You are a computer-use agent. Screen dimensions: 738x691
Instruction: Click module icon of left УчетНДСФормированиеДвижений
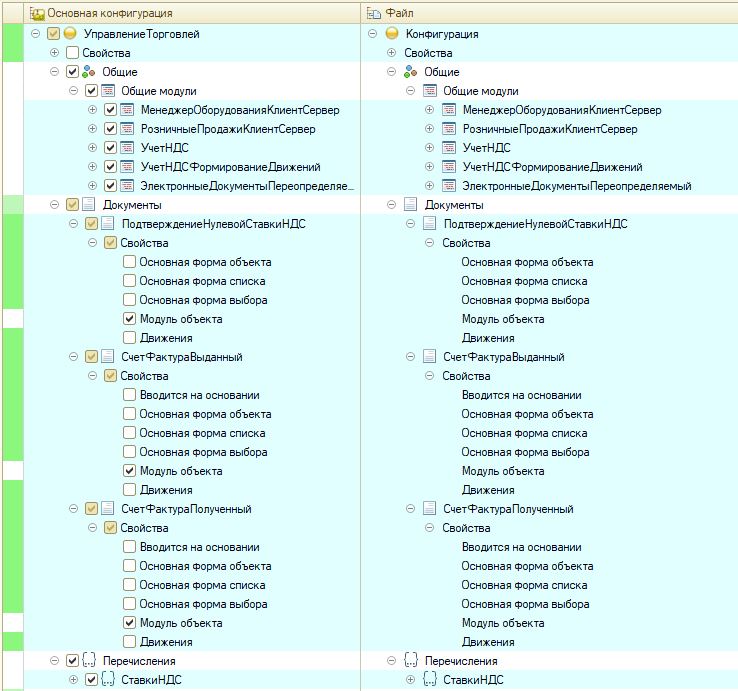pos(127,167)
